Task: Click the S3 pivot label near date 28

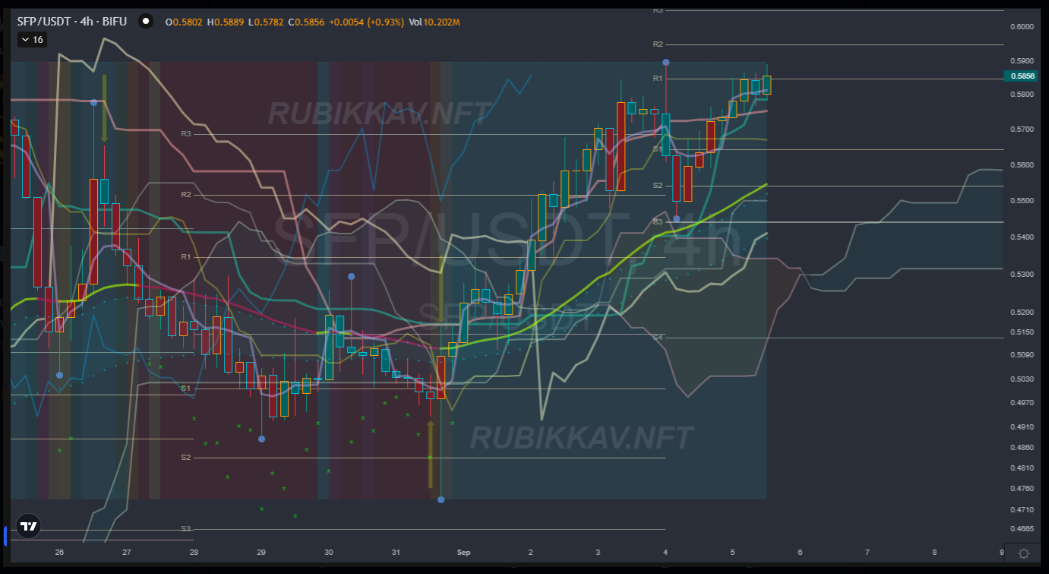Action: click(186, 529)
